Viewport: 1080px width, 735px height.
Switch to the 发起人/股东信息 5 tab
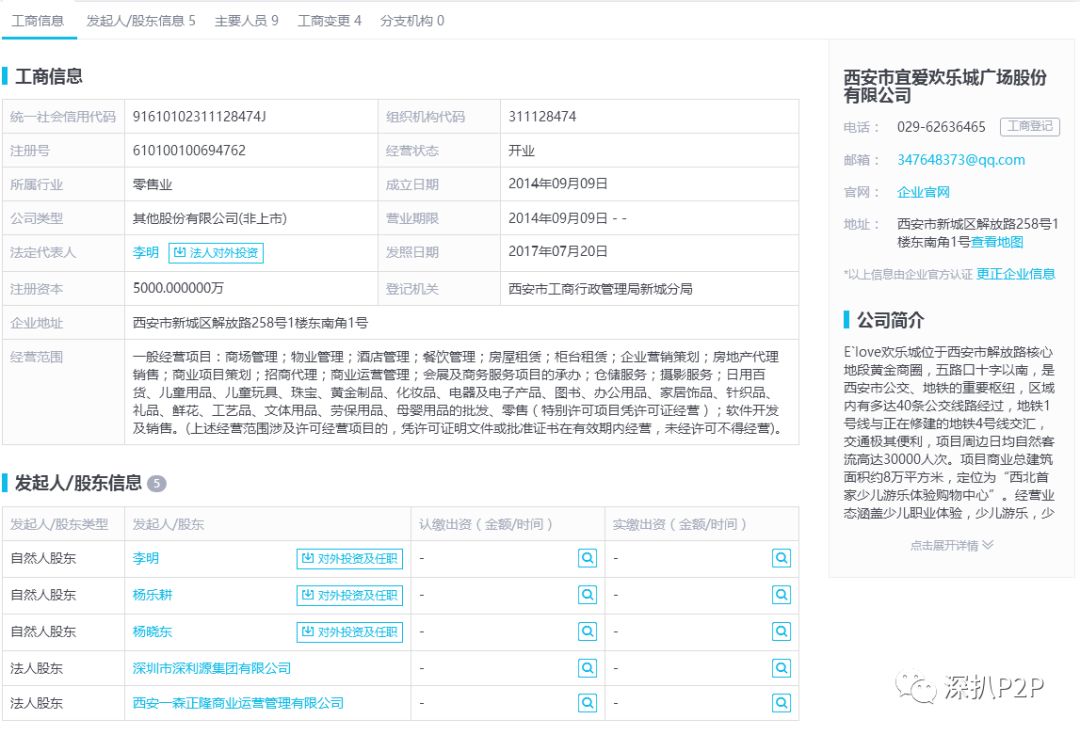tap(141, 21)
